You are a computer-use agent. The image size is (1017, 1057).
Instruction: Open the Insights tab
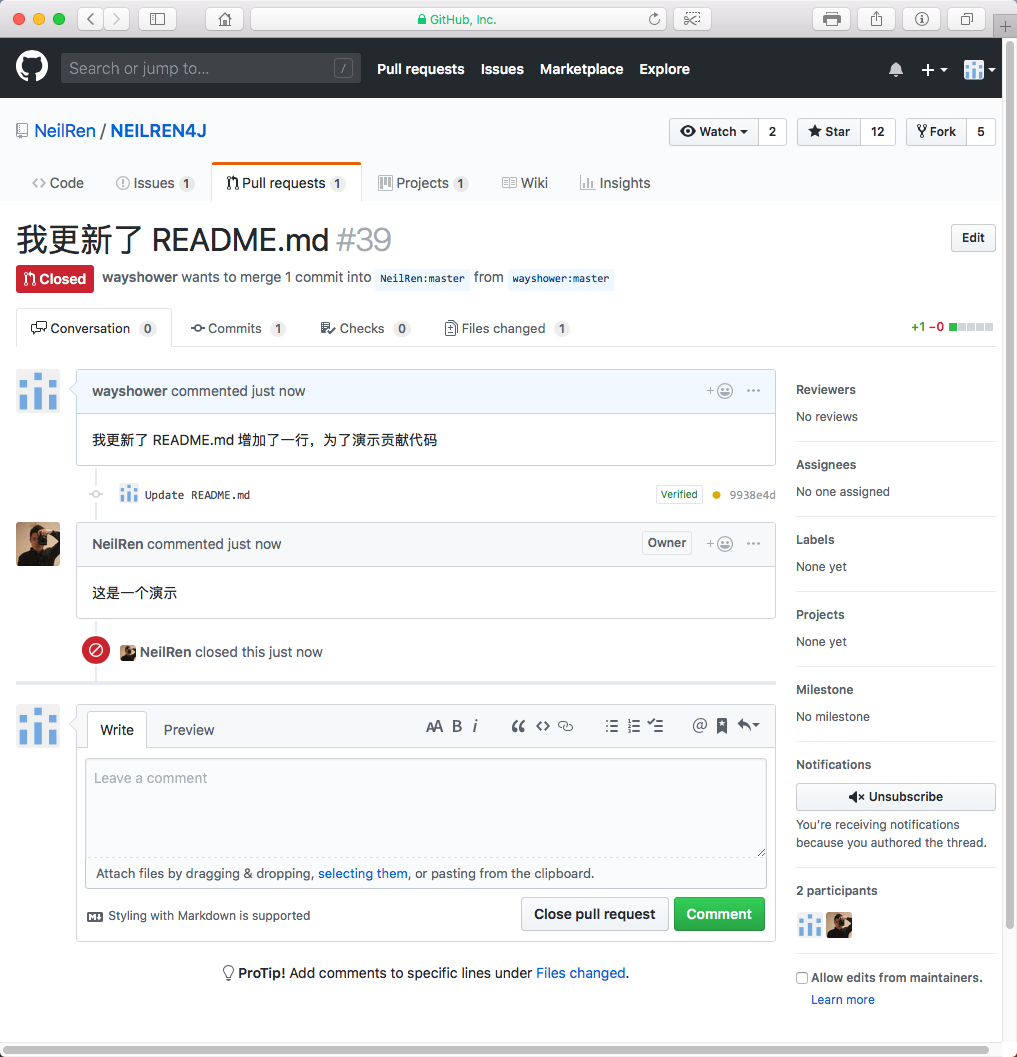pyautogui.click(x=615, y=183)
